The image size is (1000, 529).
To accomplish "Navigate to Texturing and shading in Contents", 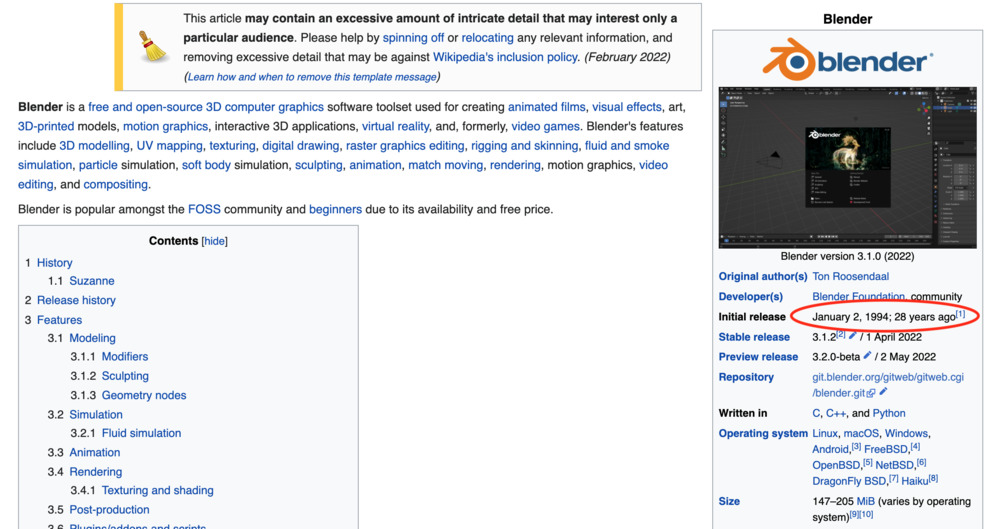I will click(x=157, y=490).
